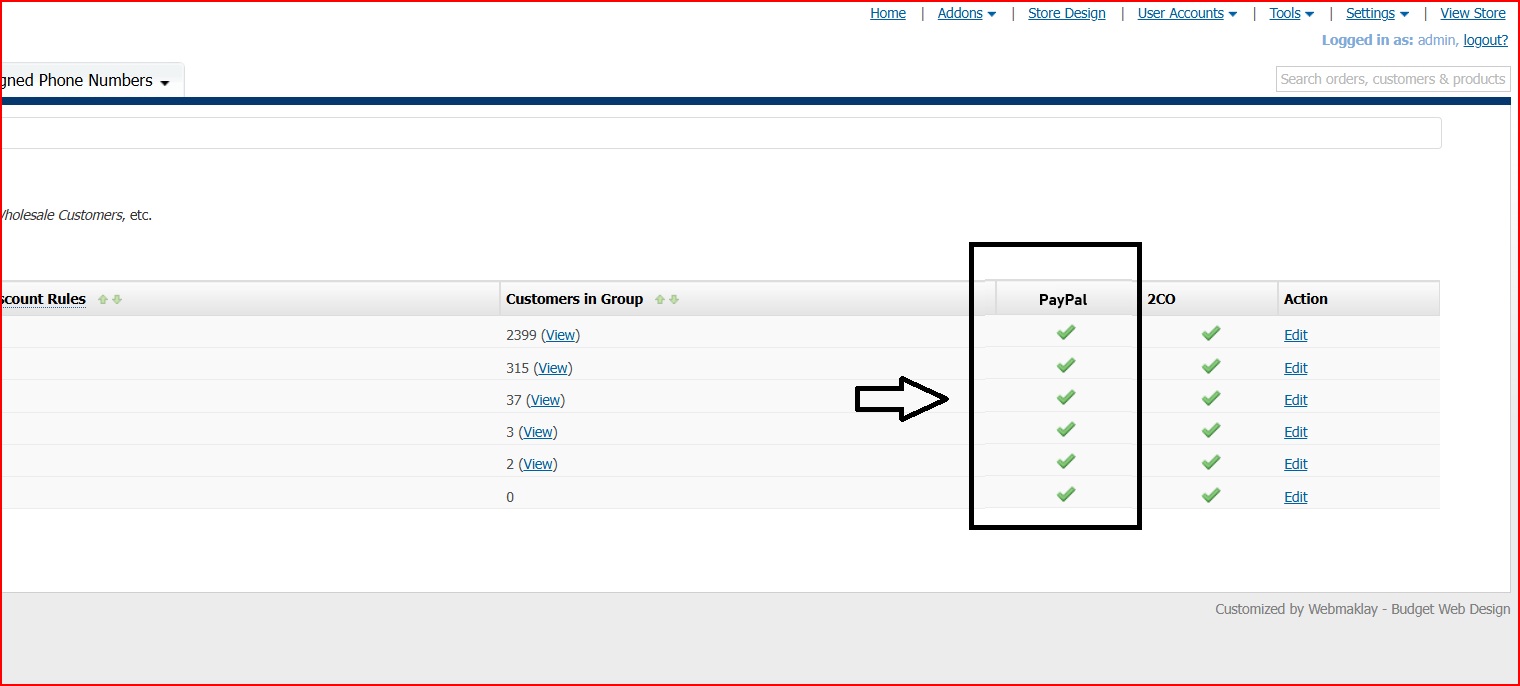Sort Discount Rules column ascending arrow
The height and width of the screenshot is (686, 1520).
(103, 300)
